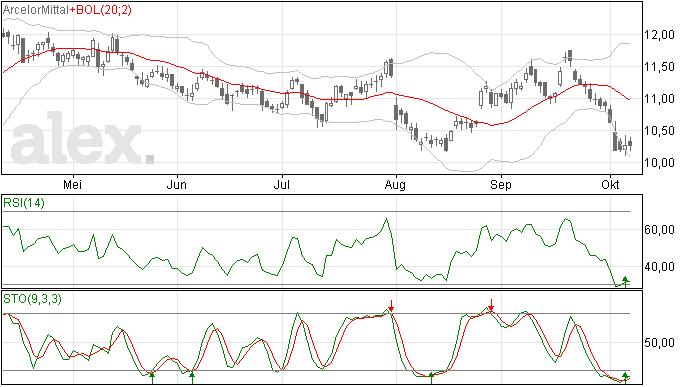Click the green buy arrow on RSI panel
Viewport: 690px width, 387px height.
[x=625, y=282]
